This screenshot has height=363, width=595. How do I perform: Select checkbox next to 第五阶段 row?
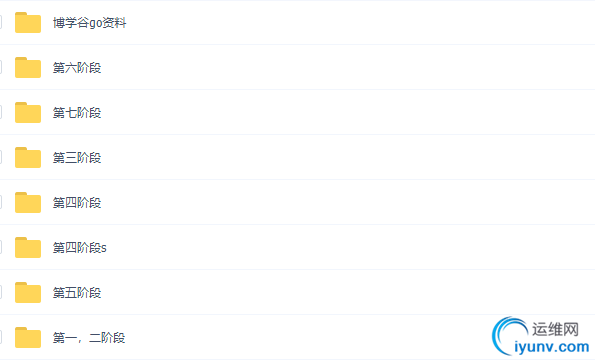0,292
